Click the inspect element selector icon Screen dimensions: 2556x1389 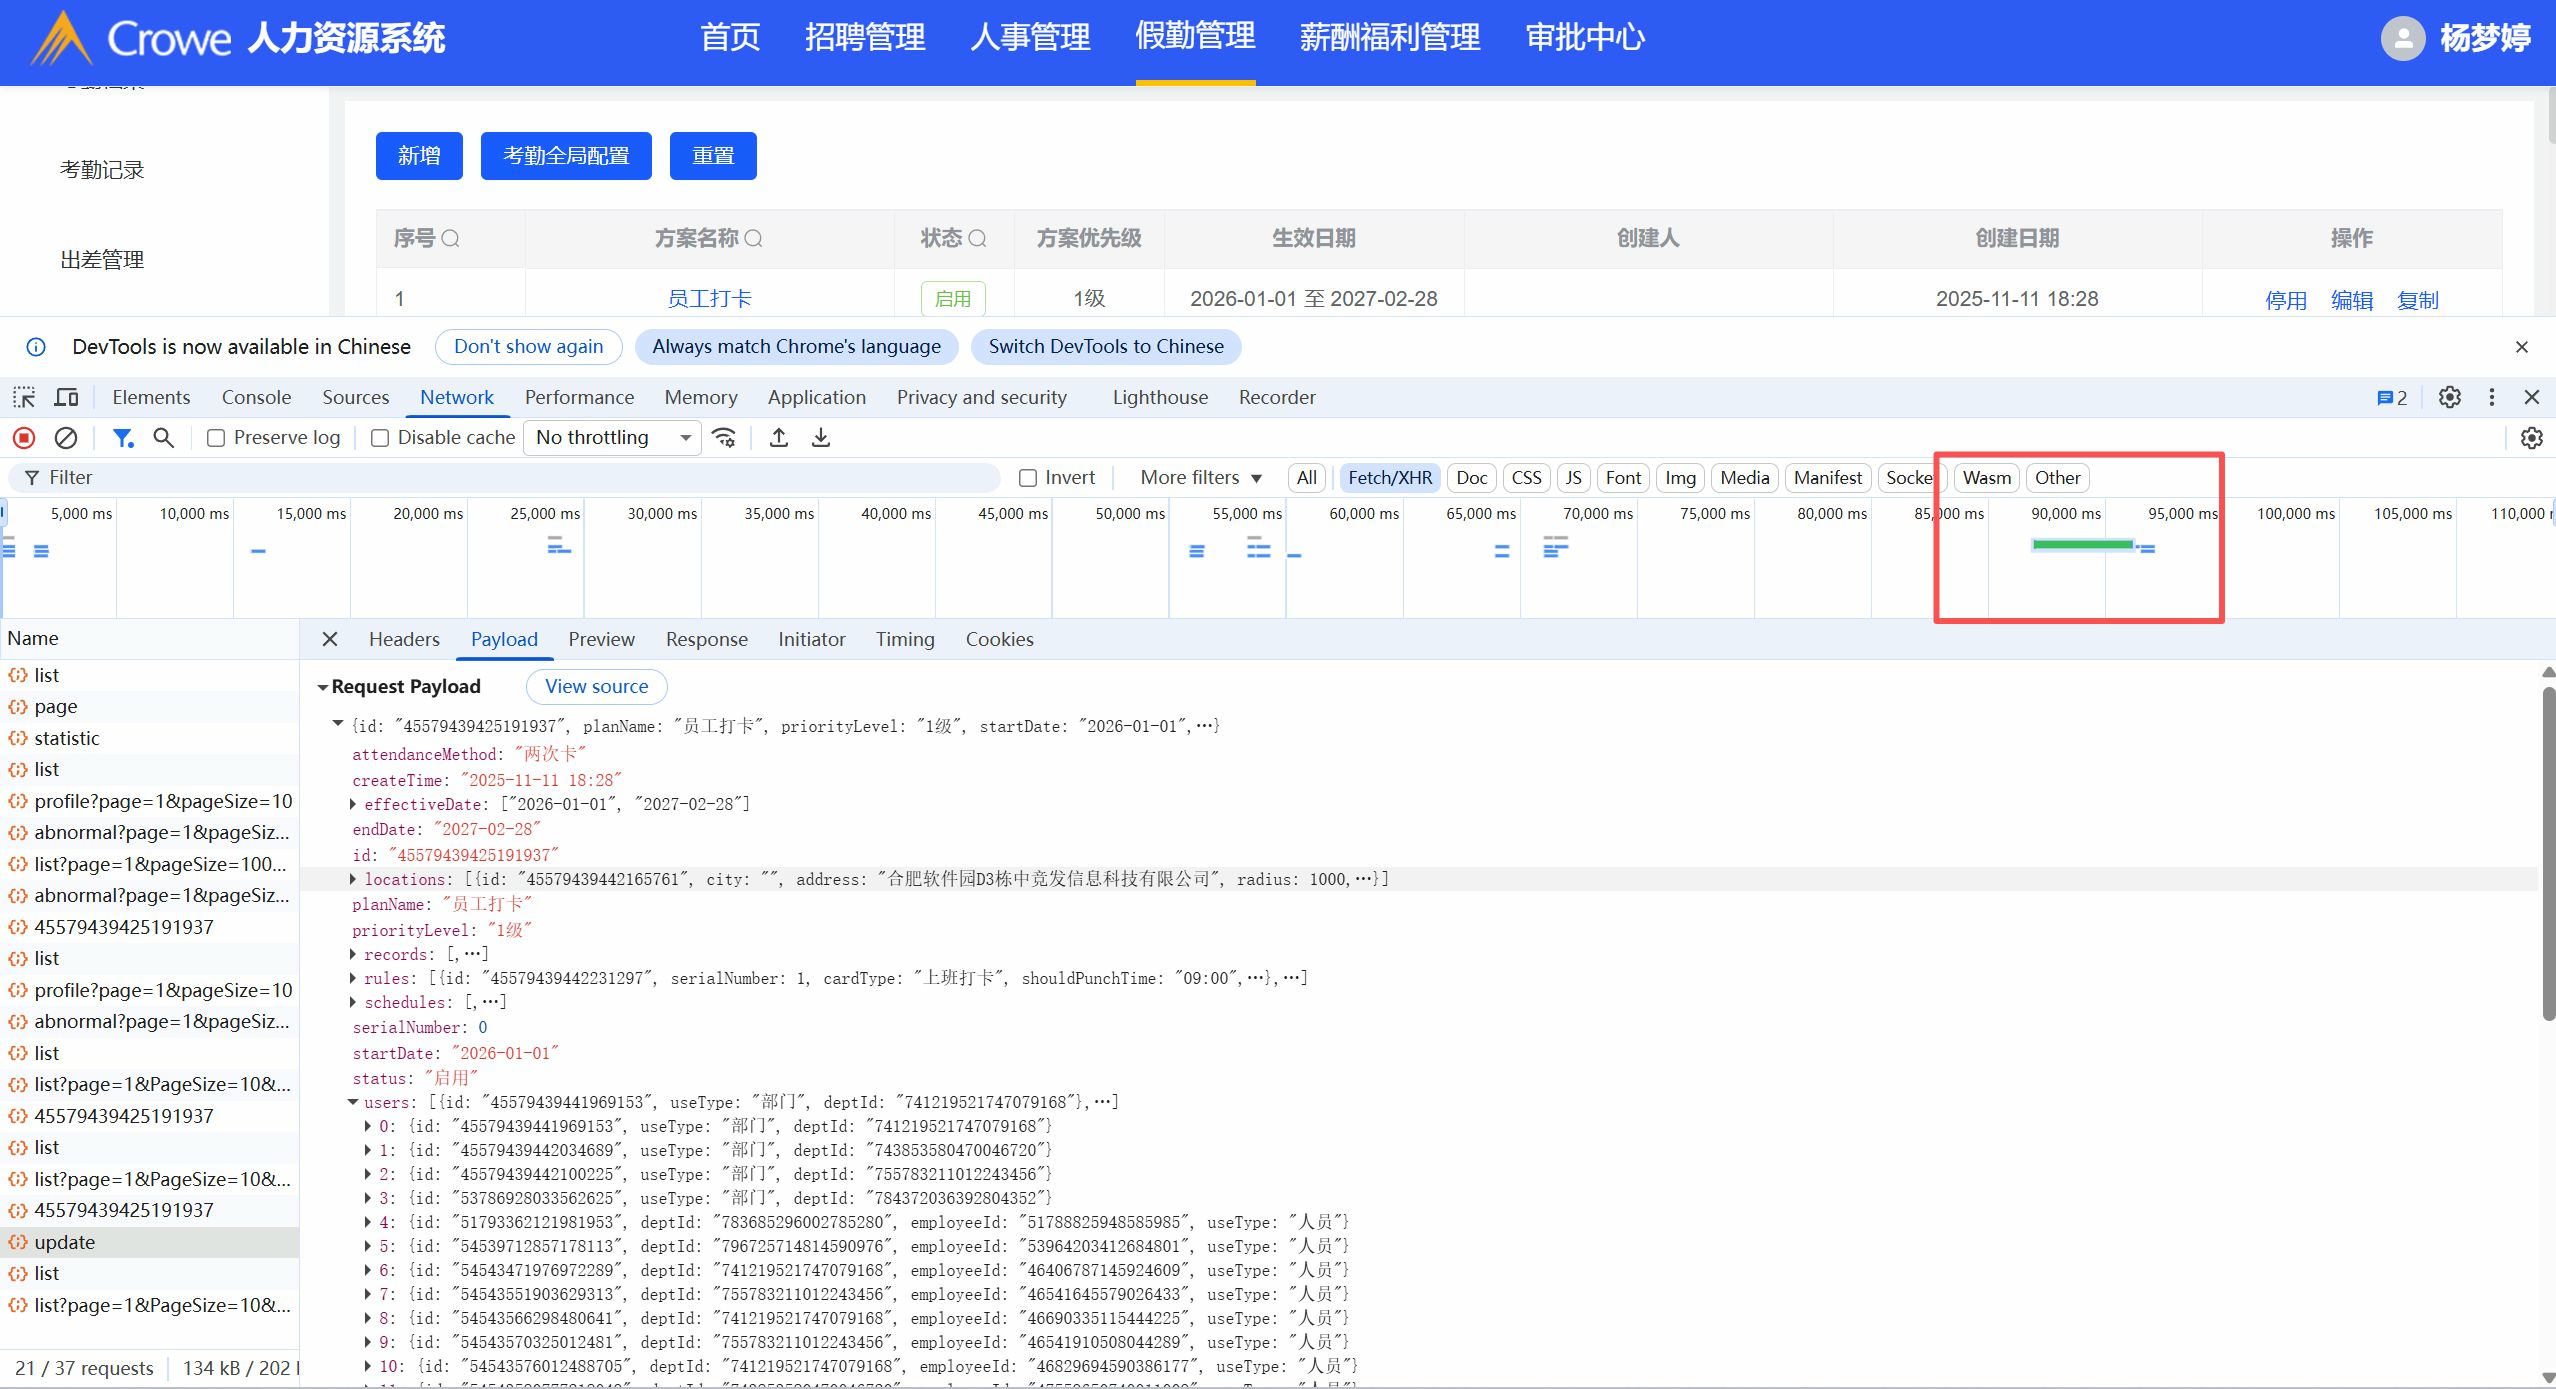click(24, 398)
